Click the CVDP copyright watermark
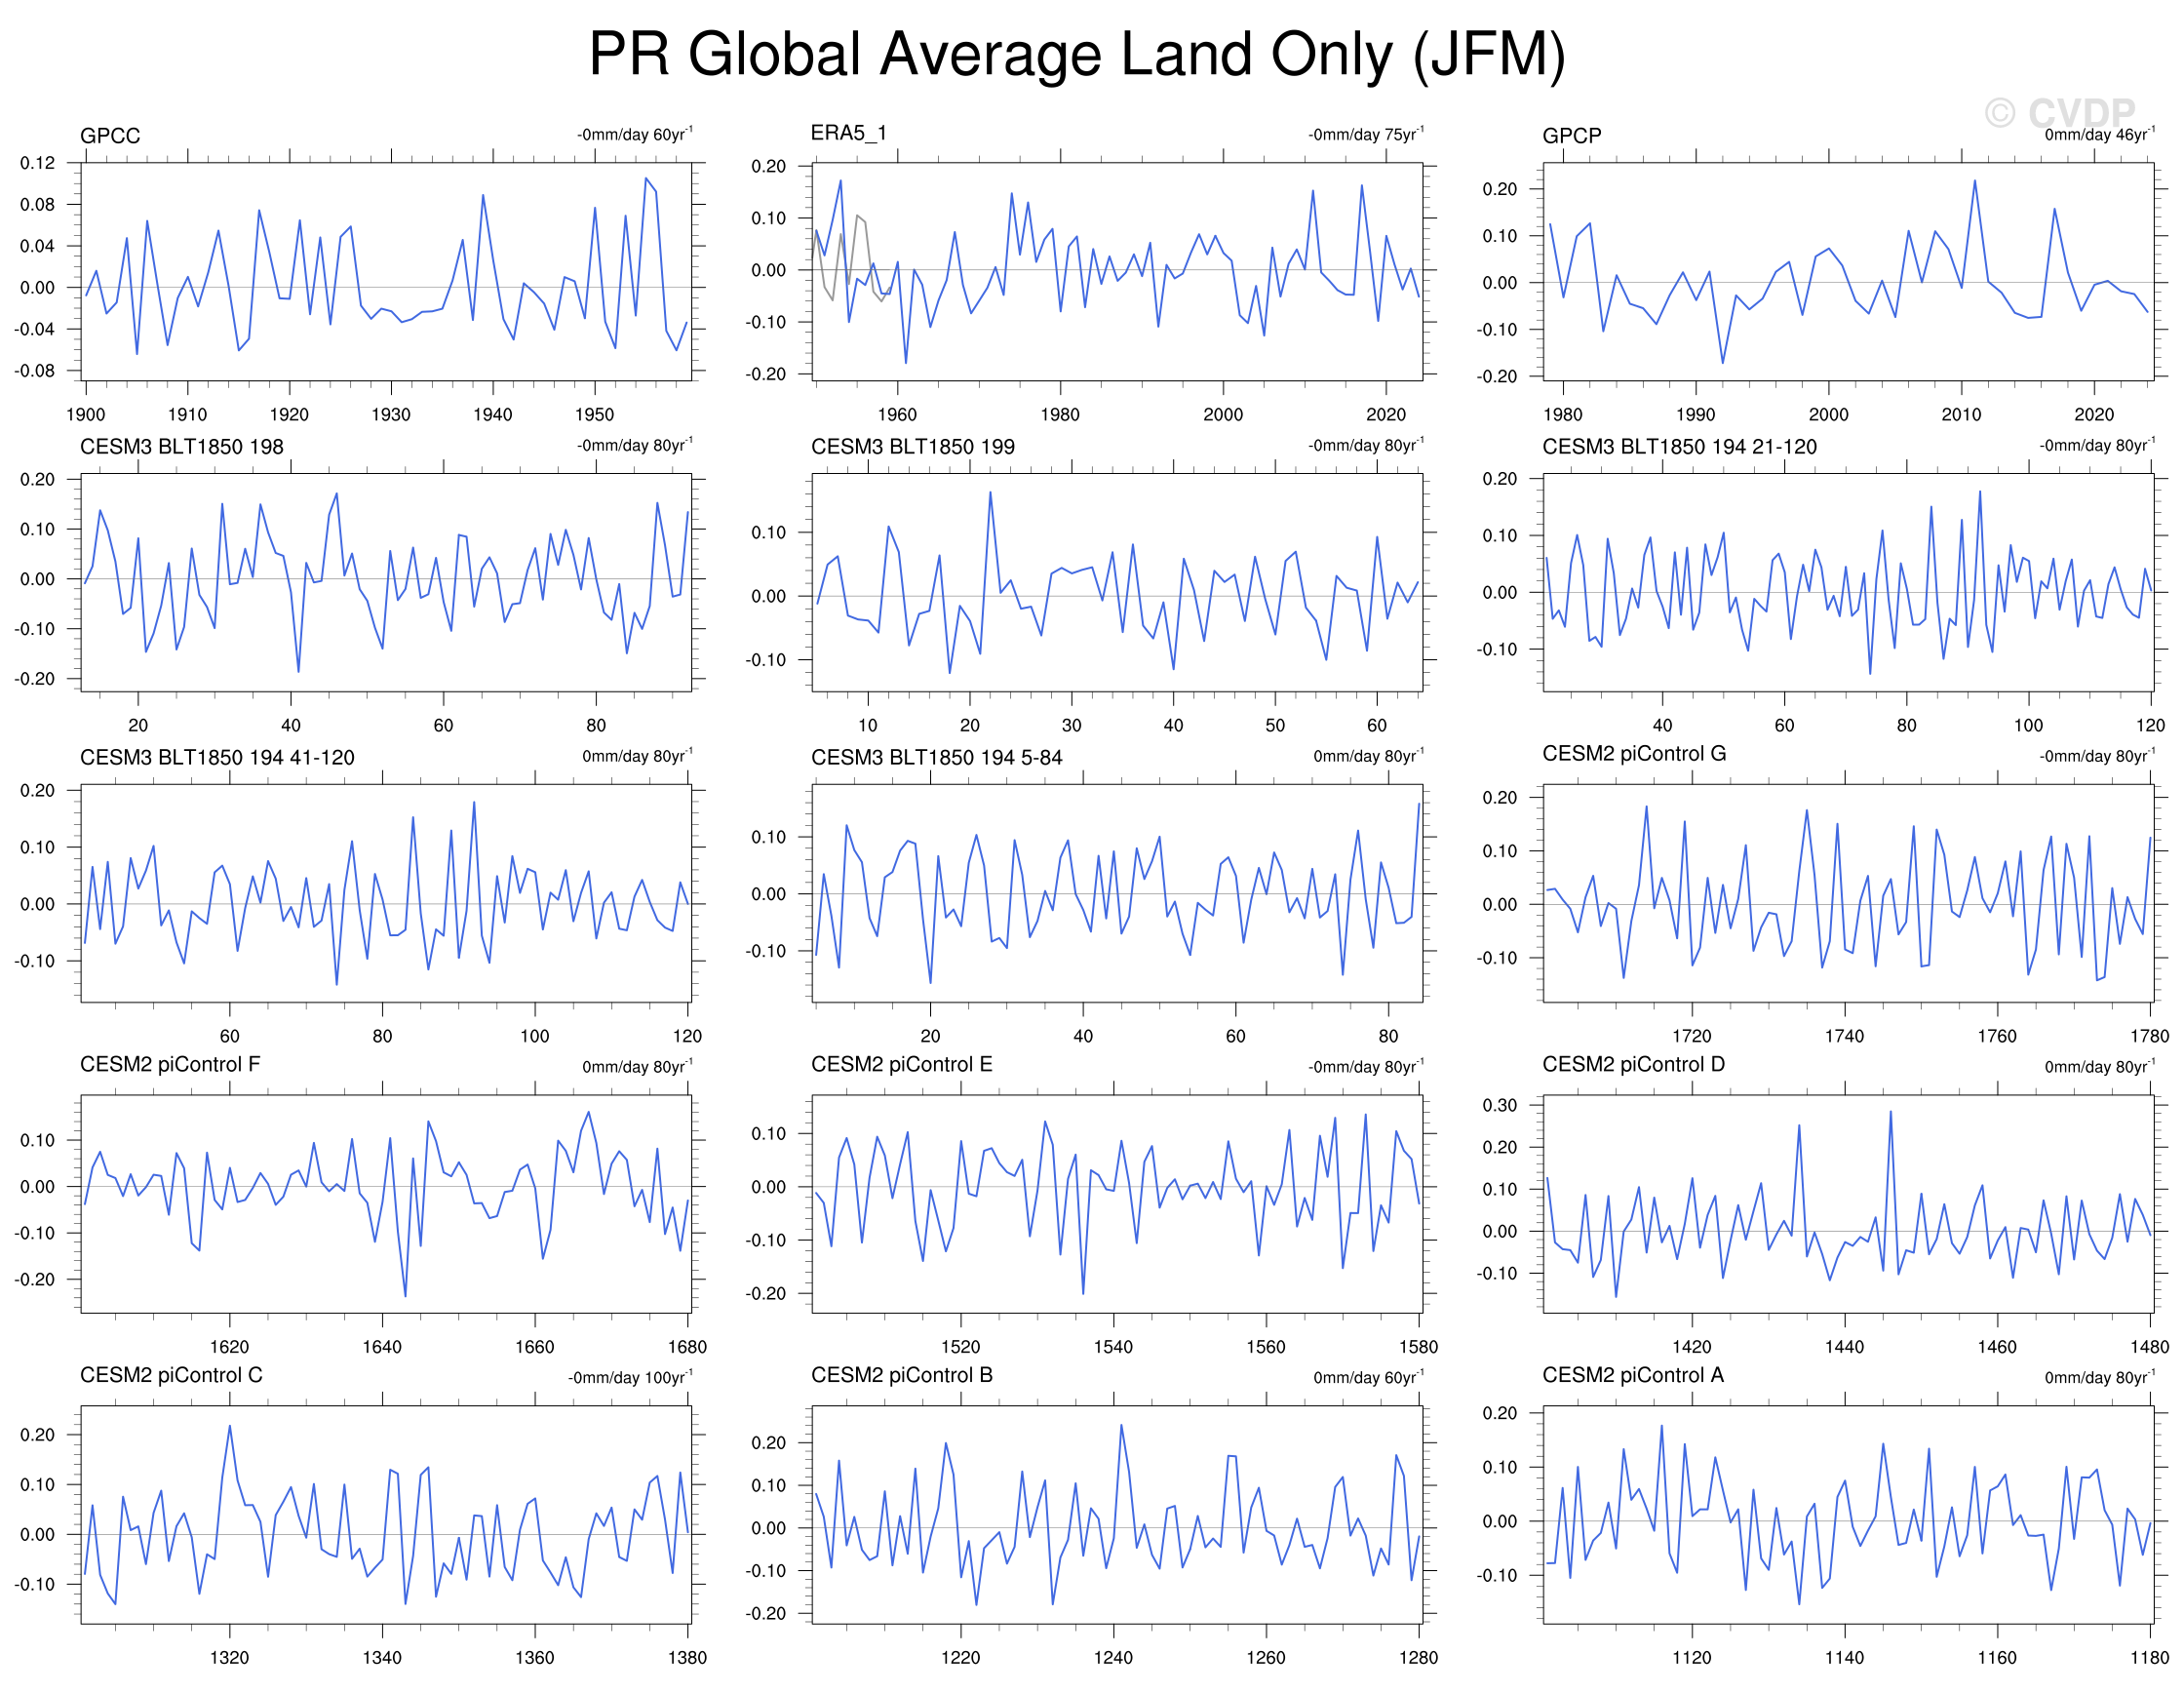This screenshot has height=1694, width=2184. [2060, 113]
